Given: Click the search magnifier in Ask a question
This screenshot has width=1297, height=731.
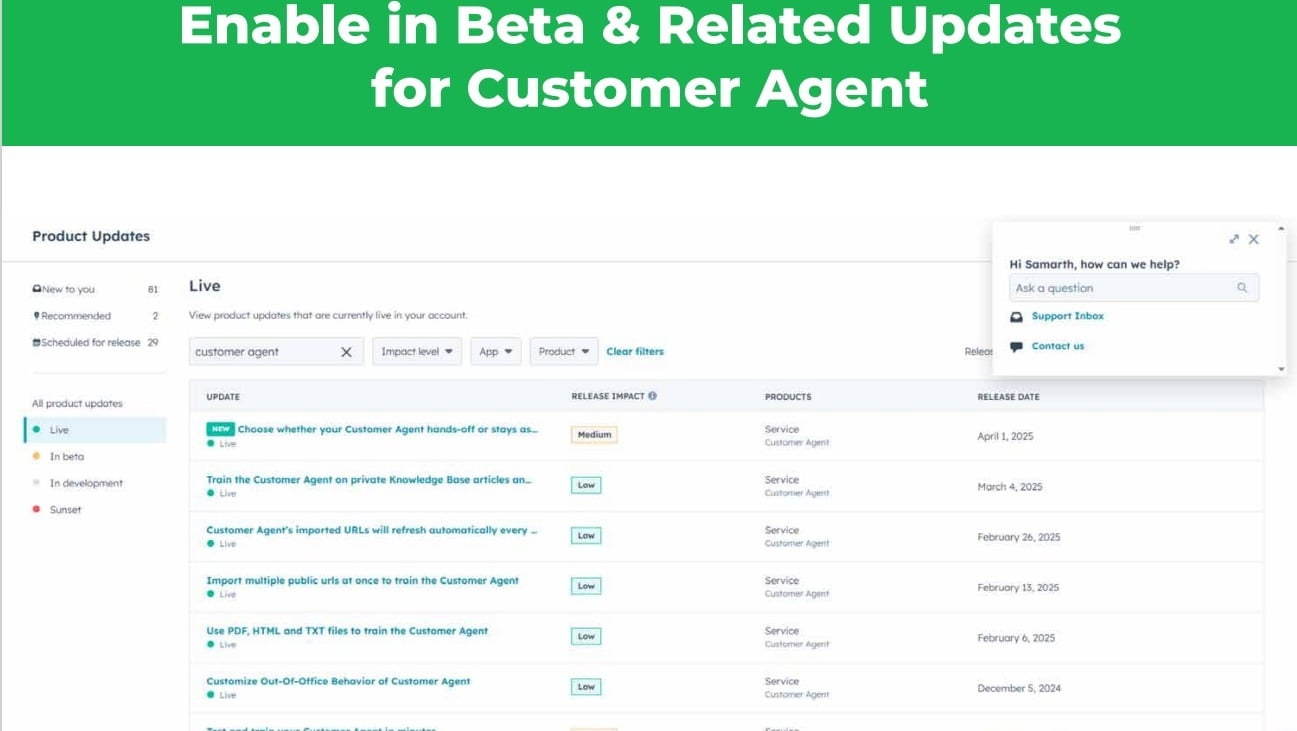Looking at the screenshot, I should click(x=1242, y=288).
